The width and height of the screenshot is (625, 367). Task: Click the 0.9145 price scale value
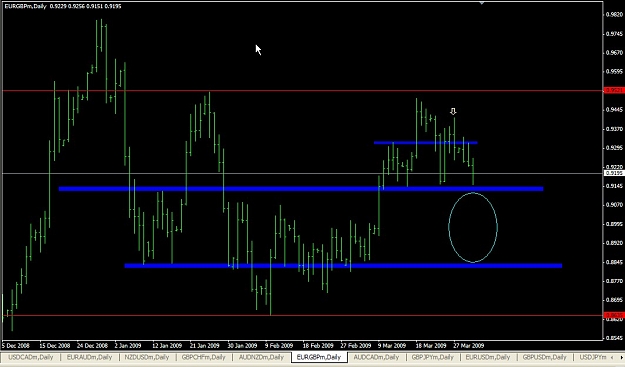(x=614, y=186)
